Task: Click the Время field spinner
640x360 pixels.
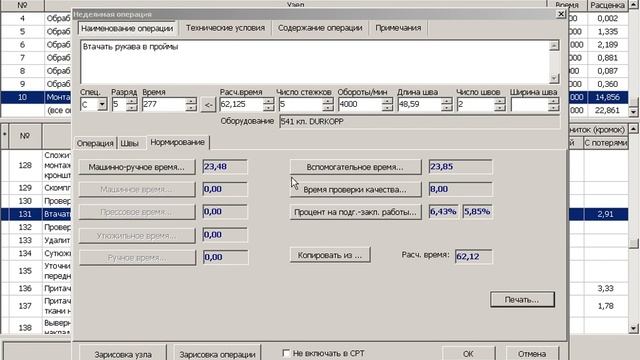Action: 191,104
